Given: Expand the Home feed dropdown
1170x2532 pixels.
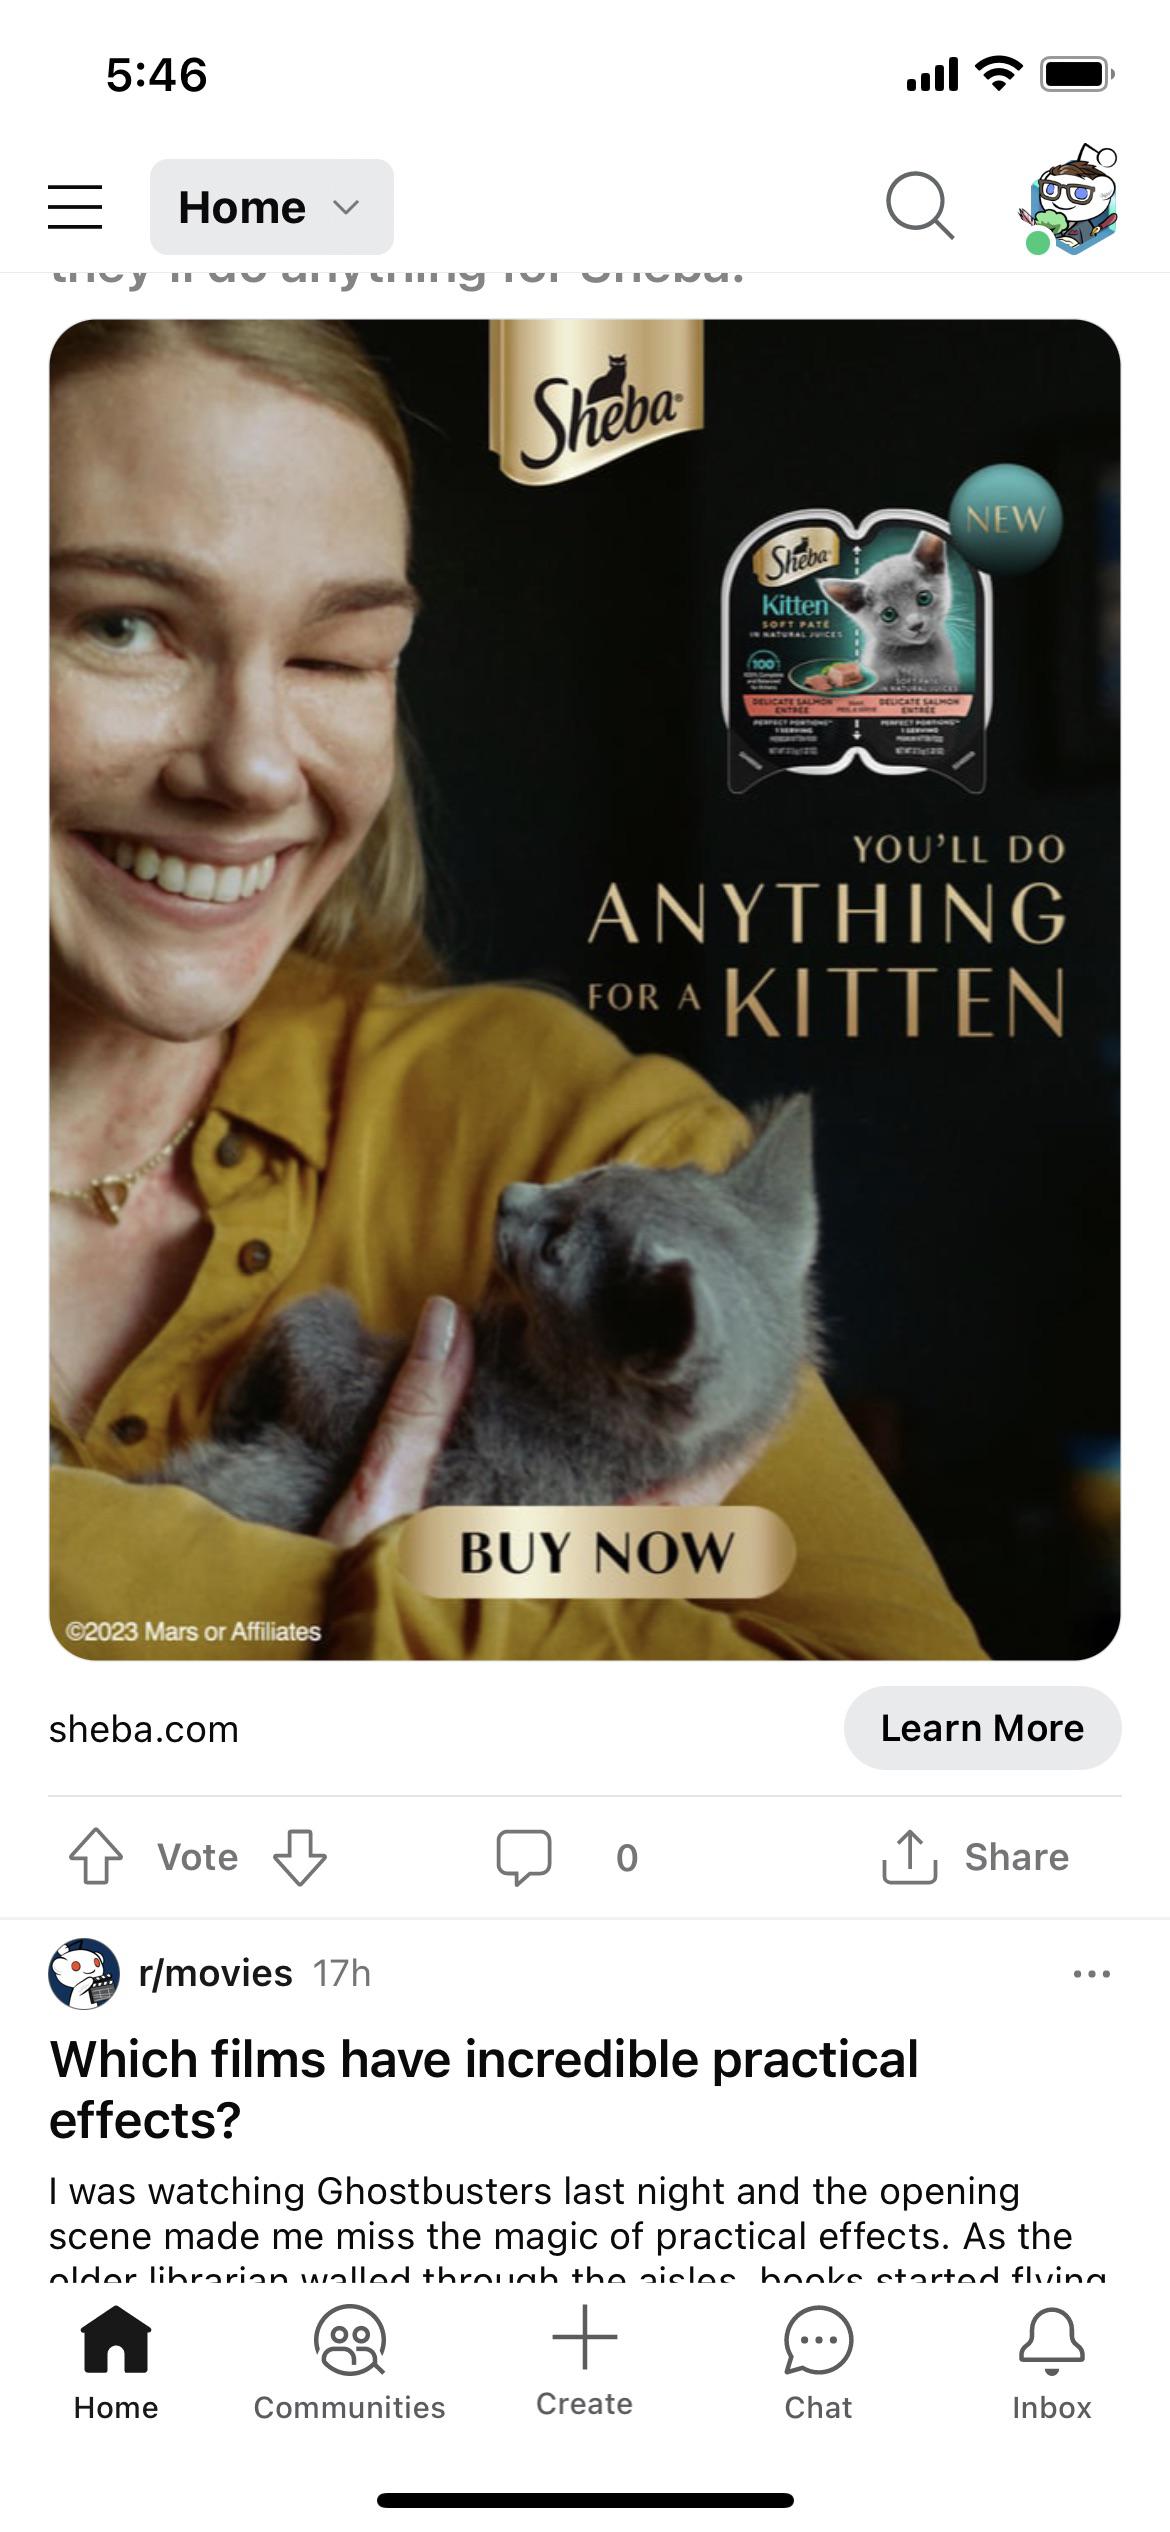Looking at the screenshot, I should click(x=272, y=207).
